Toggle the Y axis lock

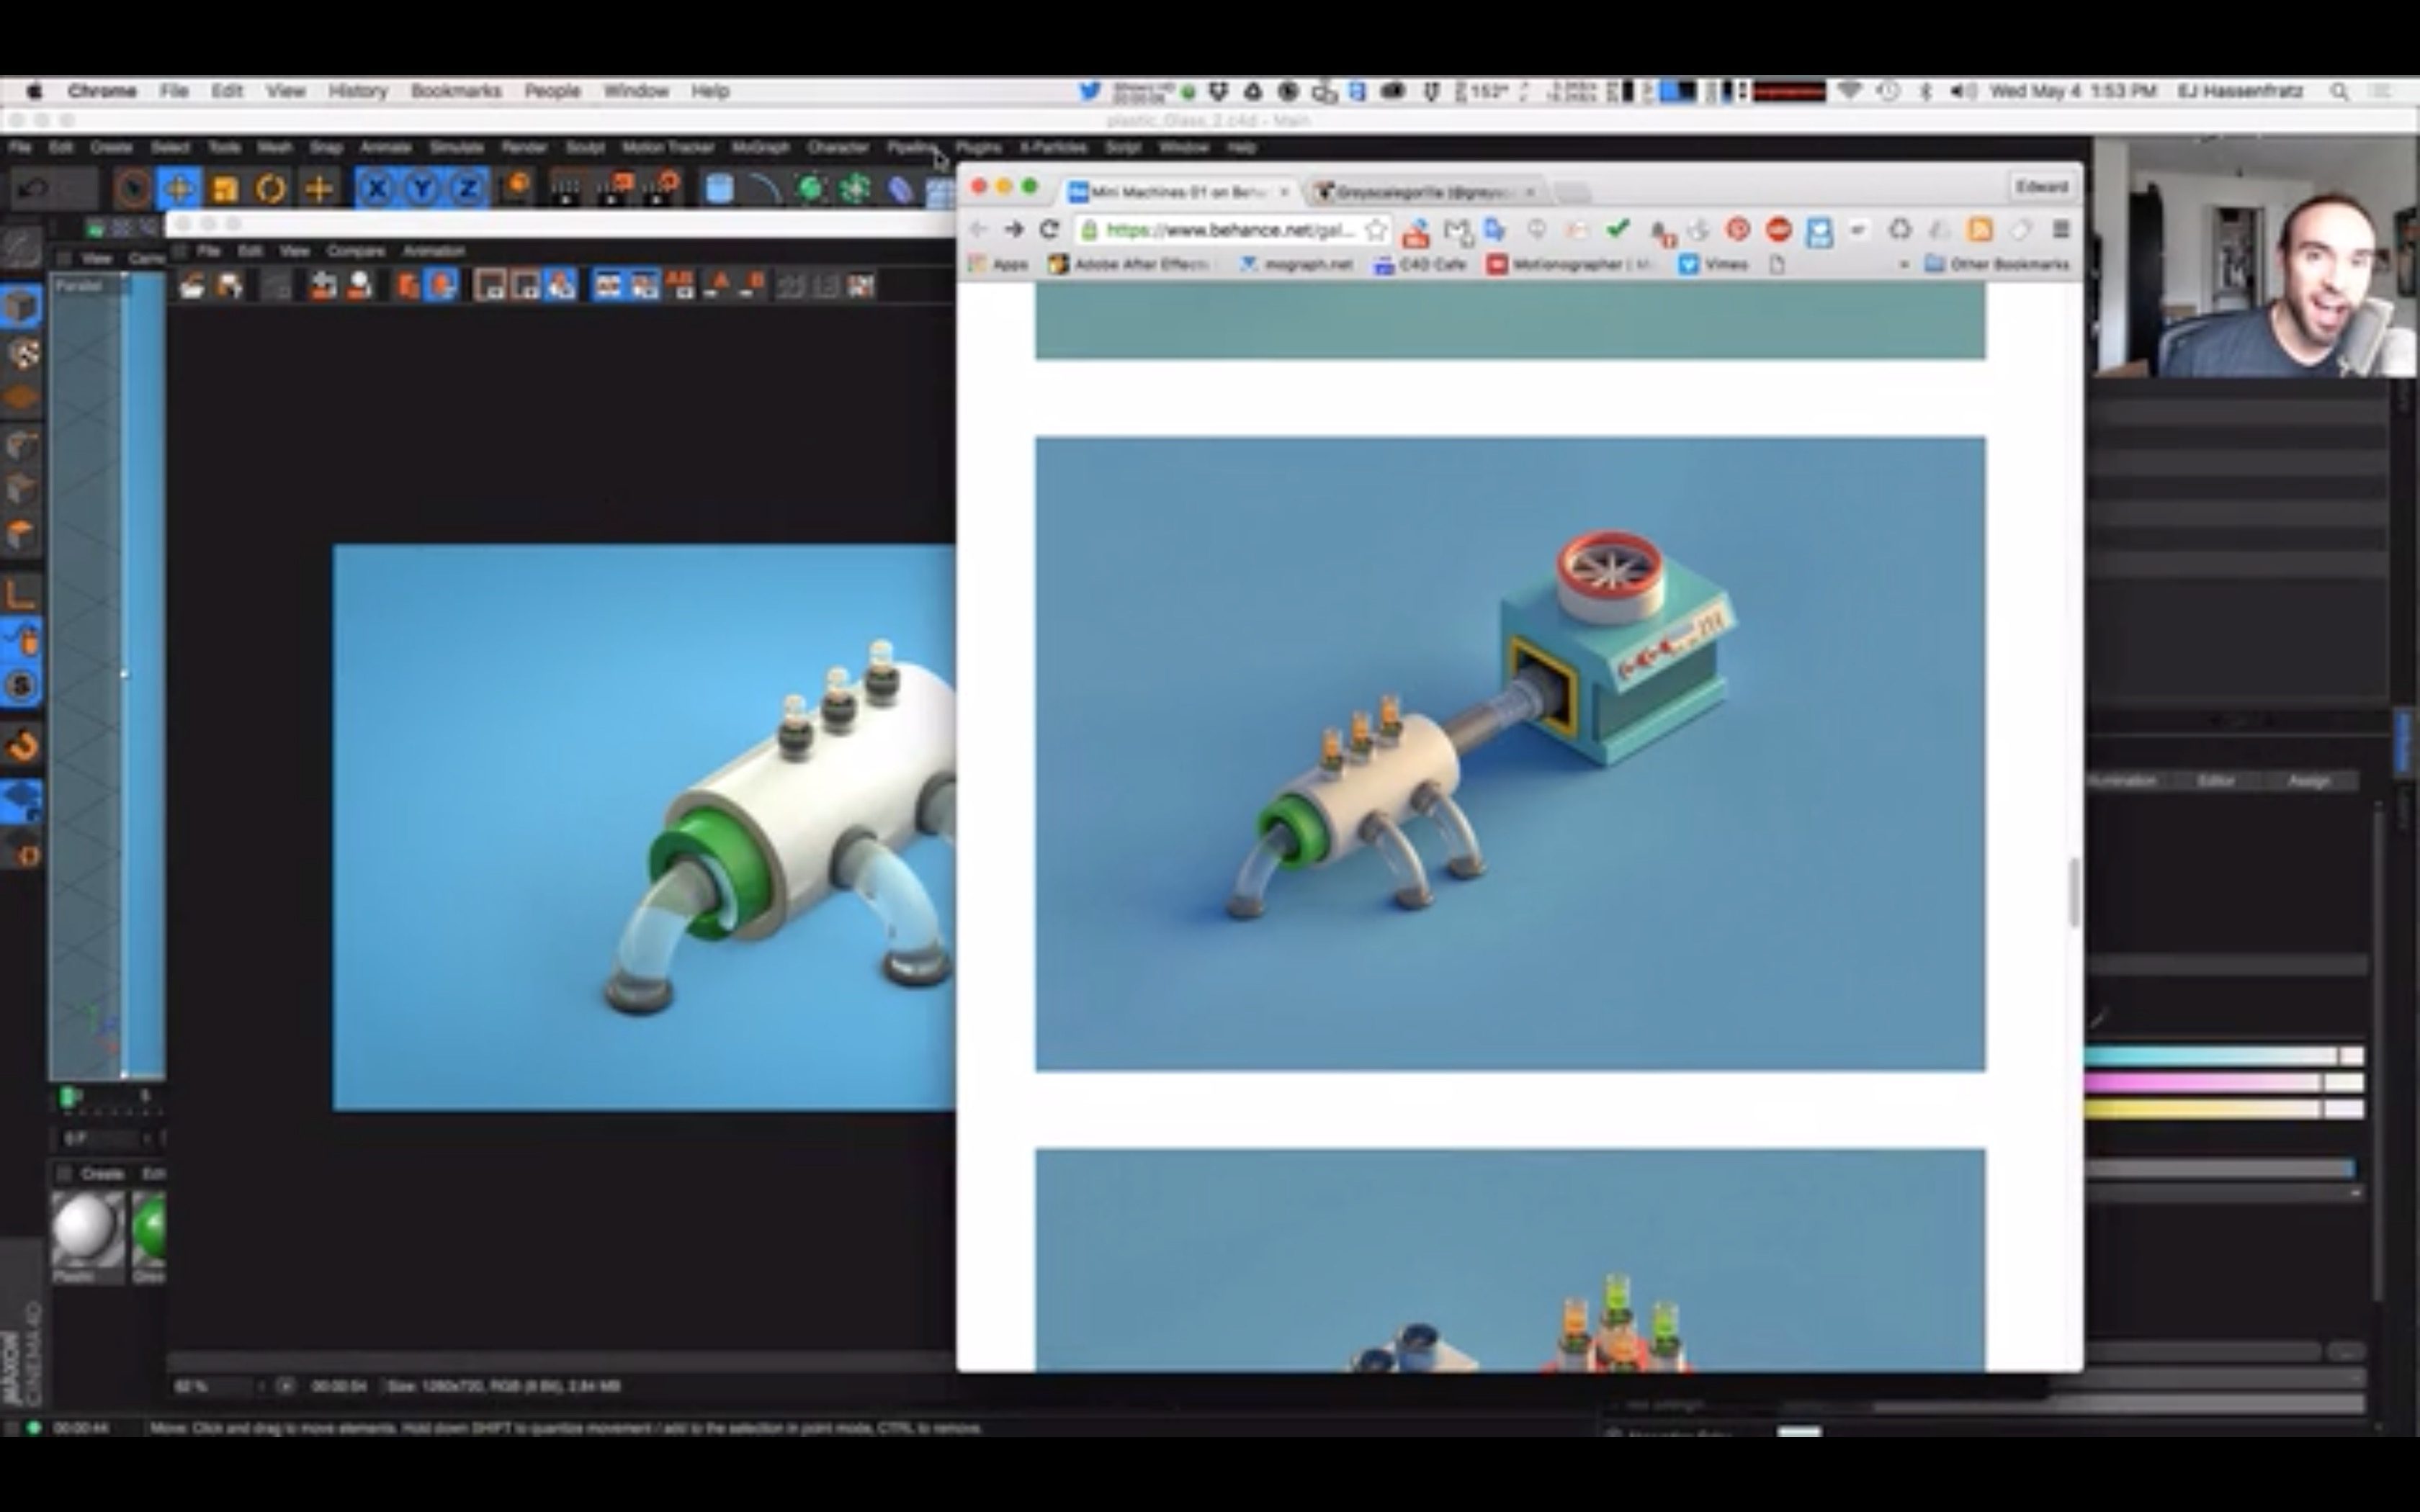tap(422, 189)
